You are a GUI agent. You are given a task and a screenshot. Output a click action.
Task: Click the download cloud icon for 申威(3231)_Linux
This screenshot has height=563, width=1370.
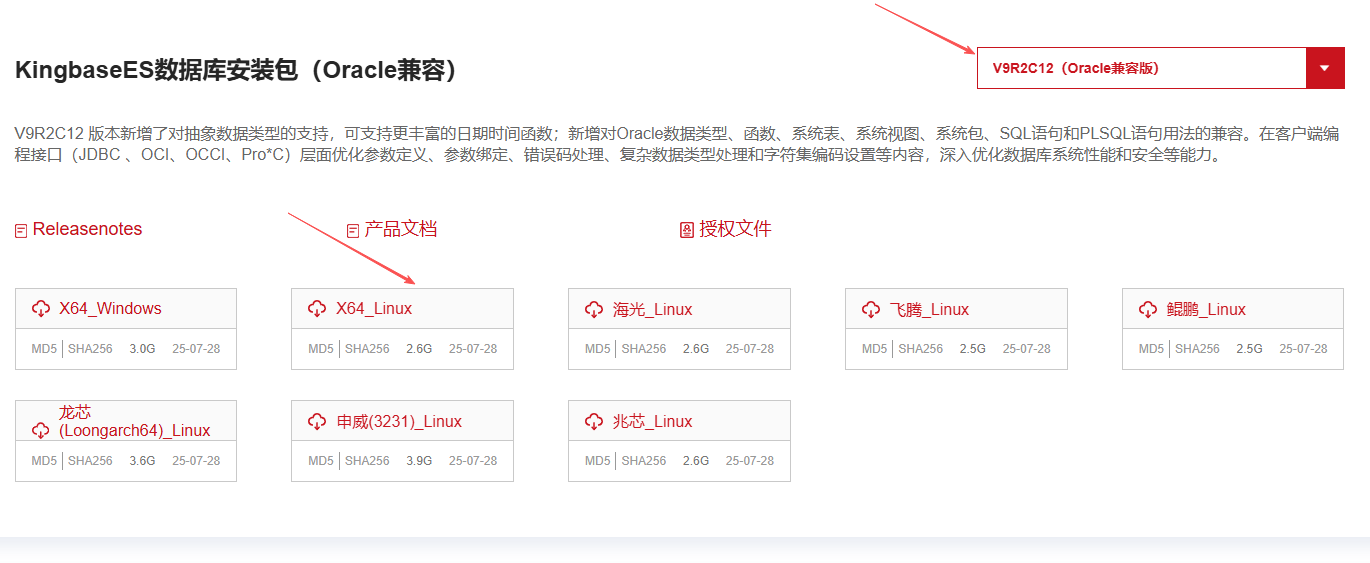coord(317,421)
